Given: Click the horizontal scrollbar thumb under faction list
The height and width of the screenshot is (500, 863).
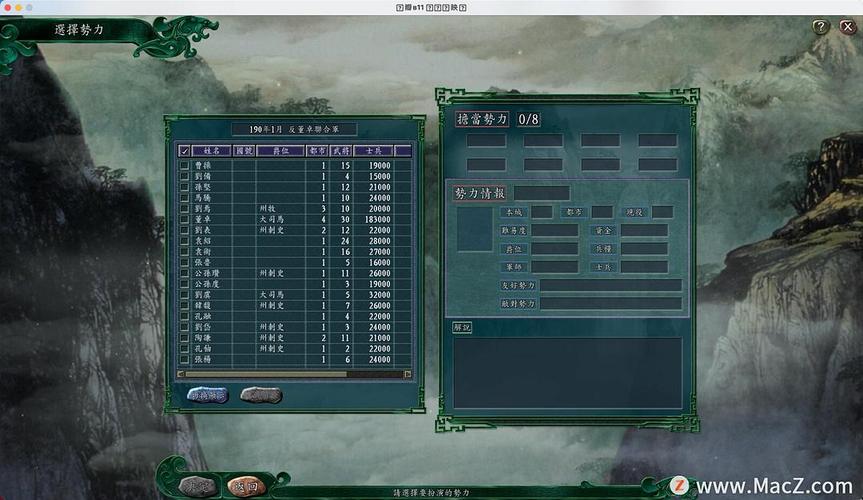Looking at the screenshot, I should click(266, 374).
